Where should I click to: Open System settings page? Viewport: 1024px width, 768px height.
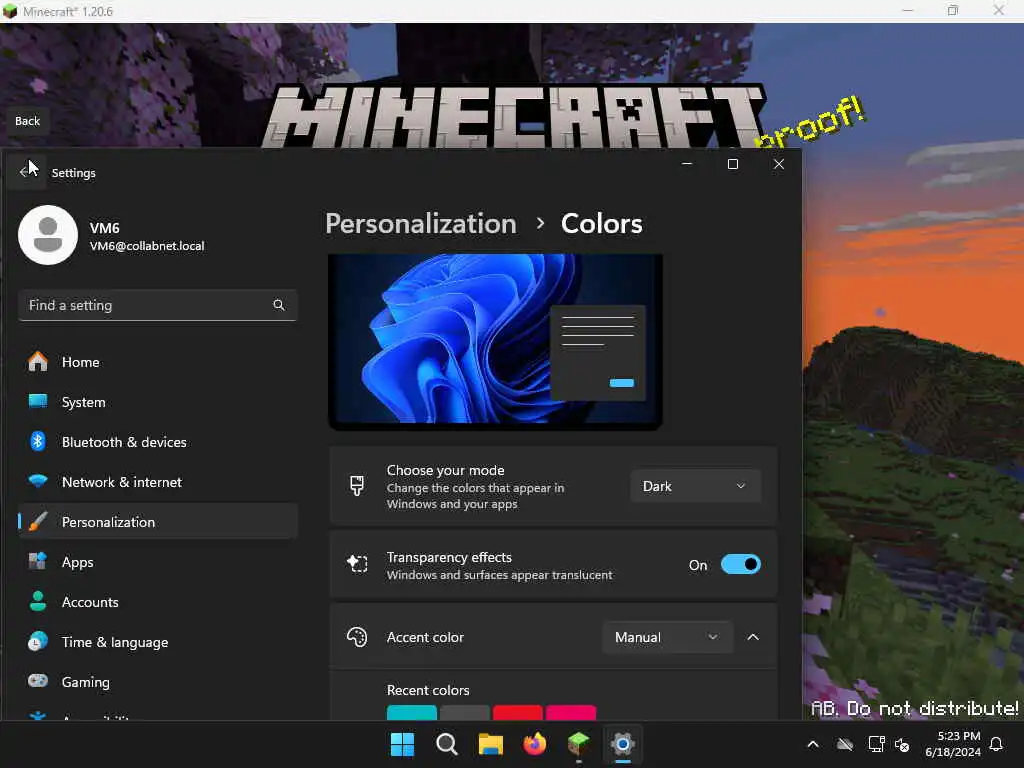point(157,402)
